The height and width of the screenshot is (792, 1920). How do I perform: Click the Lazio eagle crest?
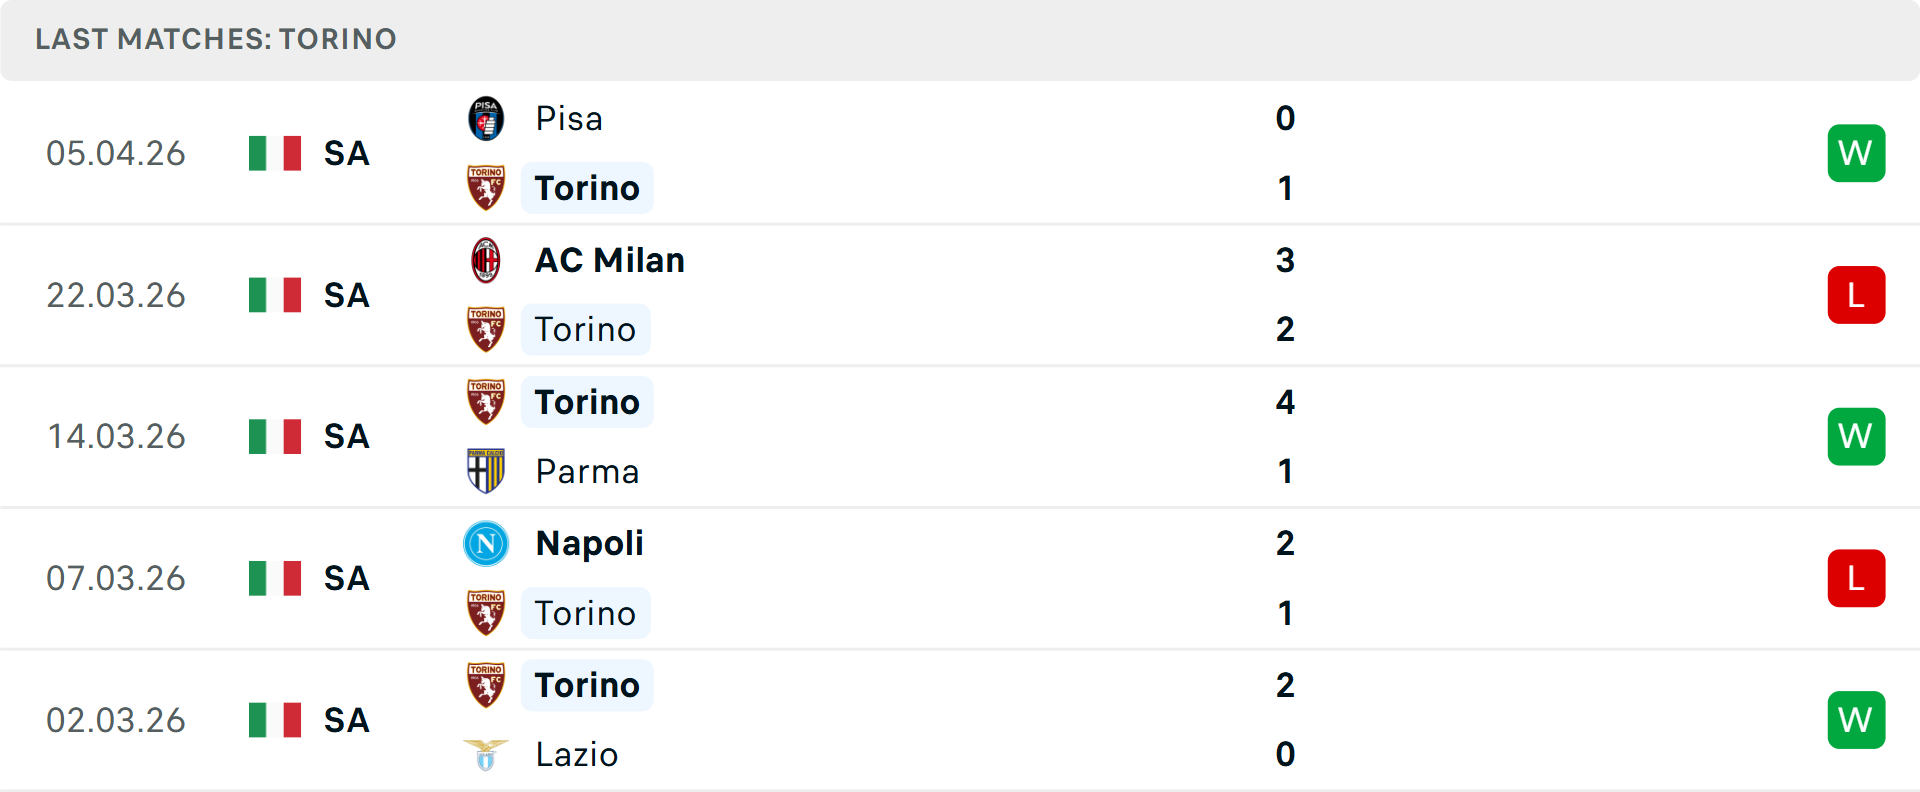(x=486, y=755)
